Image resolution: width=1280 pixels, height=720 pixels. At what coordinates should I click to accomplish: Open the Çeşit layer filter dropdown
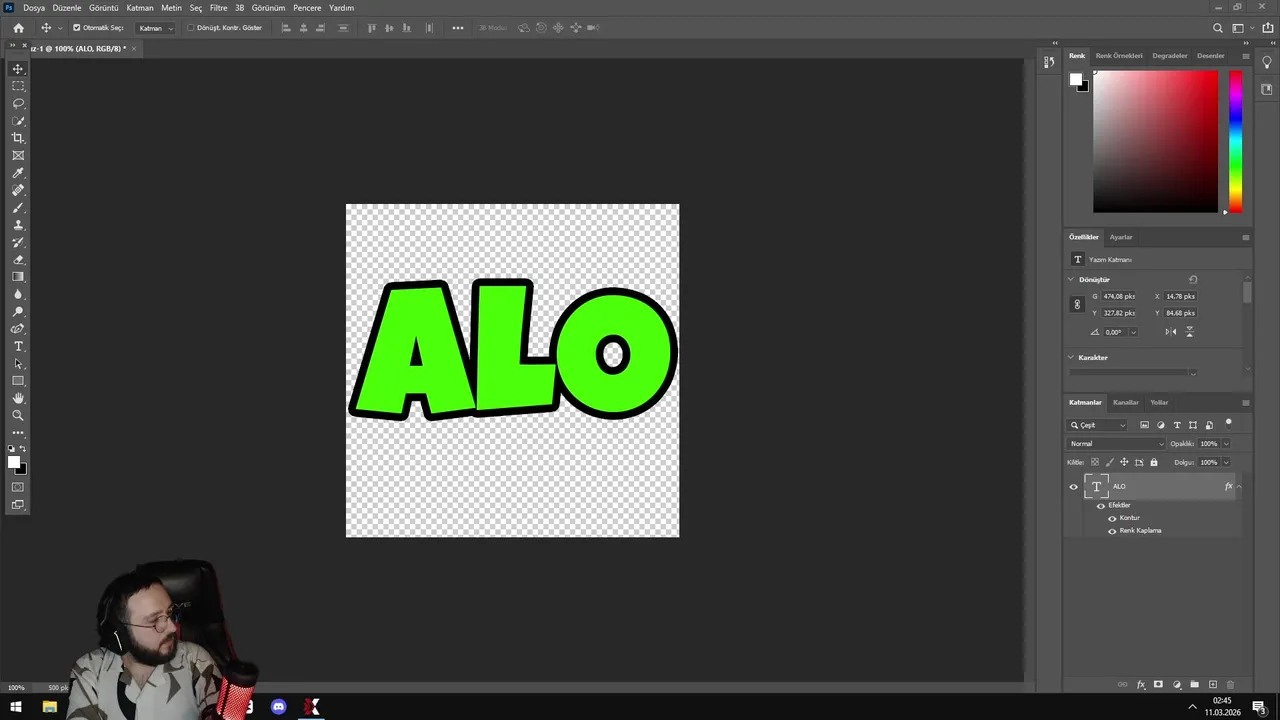click(1097, 425)
